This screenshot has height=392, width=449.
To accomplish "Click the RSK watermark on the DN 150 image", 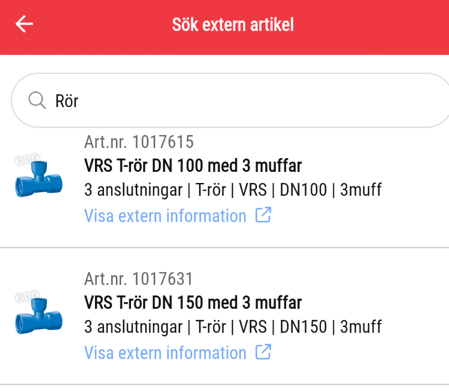I will pyautogui.click(x=27, y=297).
